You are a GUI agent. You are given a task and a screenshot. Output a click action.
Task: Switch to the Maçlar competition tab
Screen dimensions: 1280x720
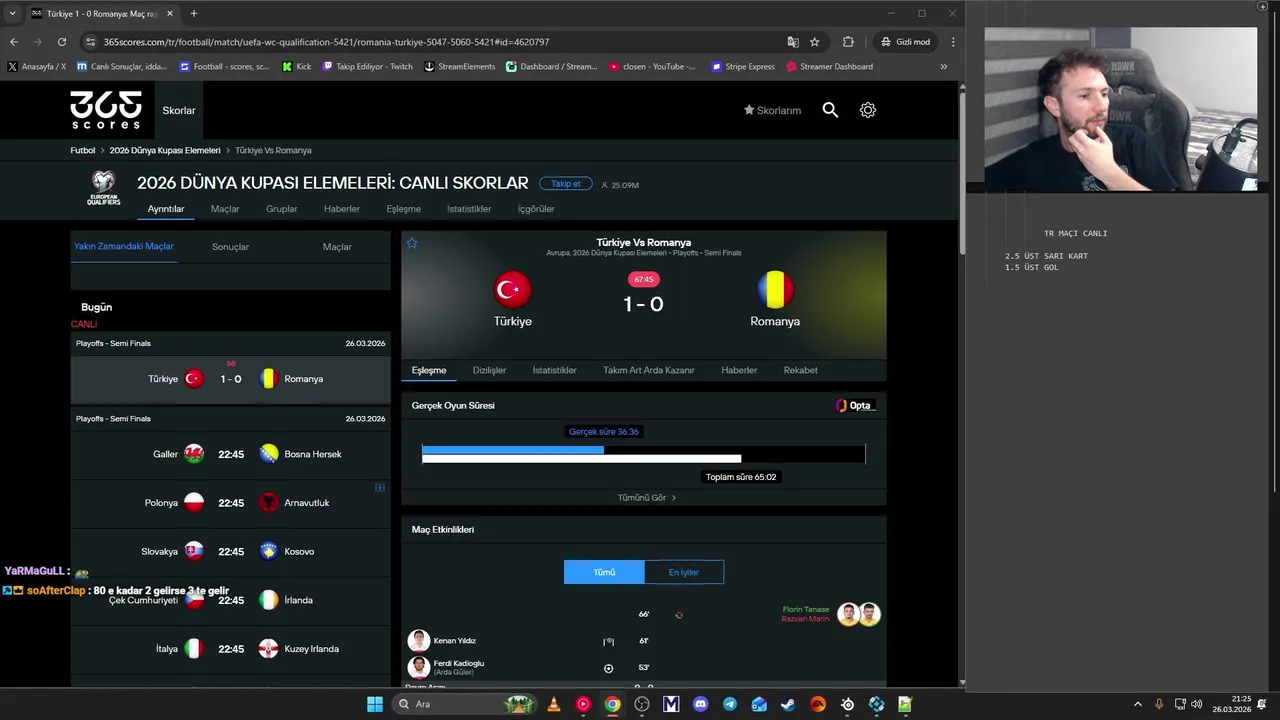tap(225, 209)
